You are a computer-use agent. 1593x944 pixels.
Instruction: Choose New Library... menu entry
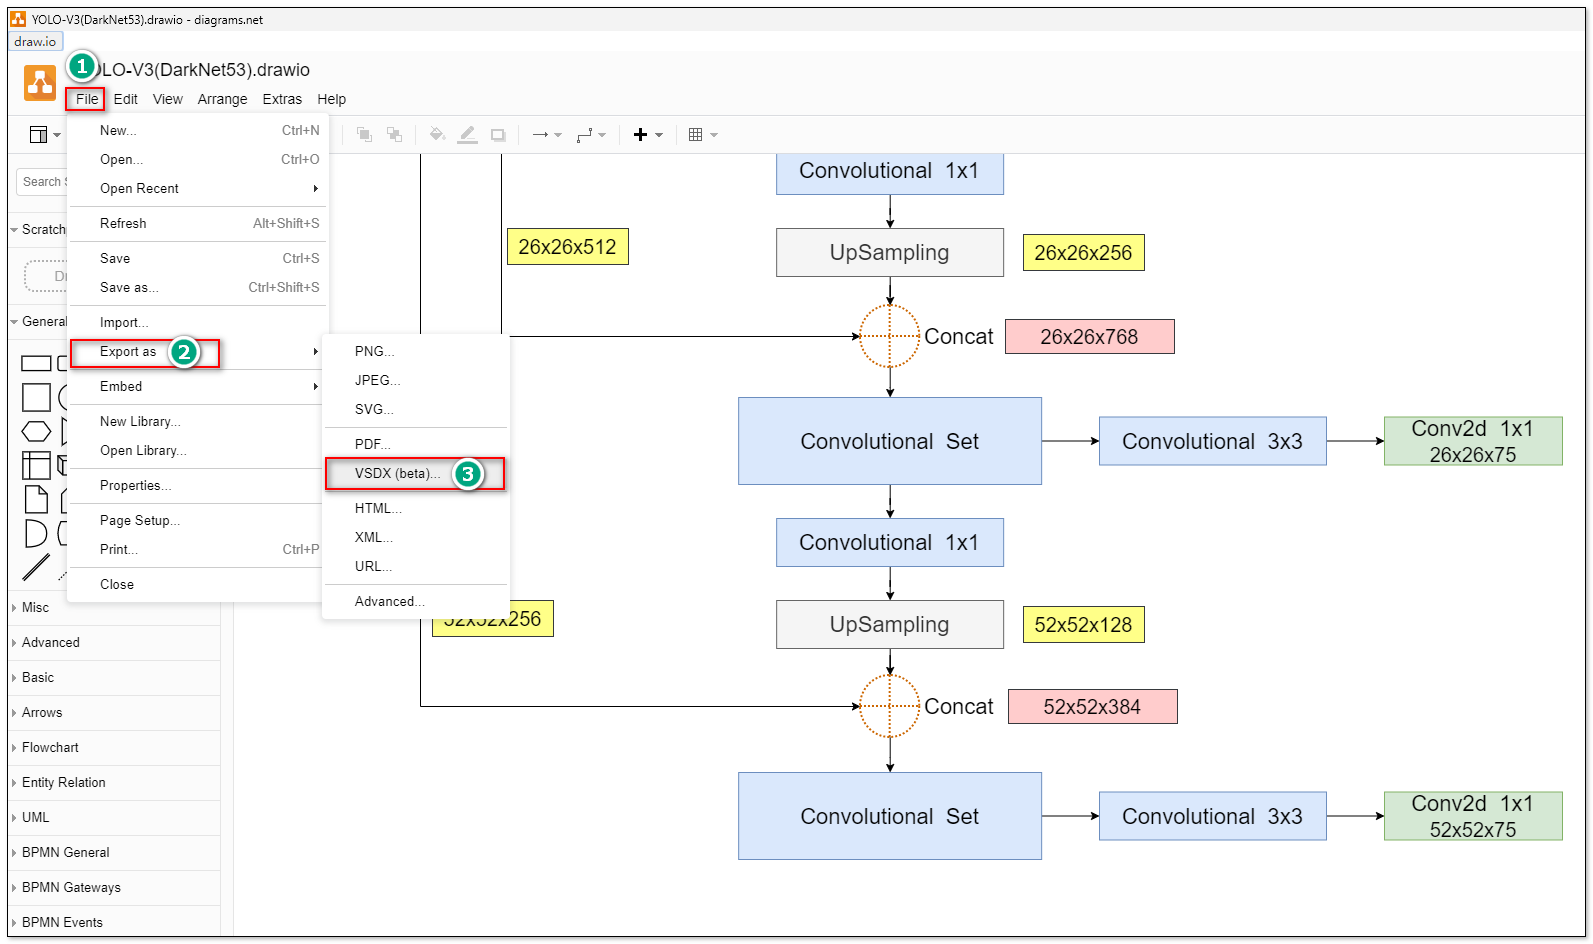point(198,421)
